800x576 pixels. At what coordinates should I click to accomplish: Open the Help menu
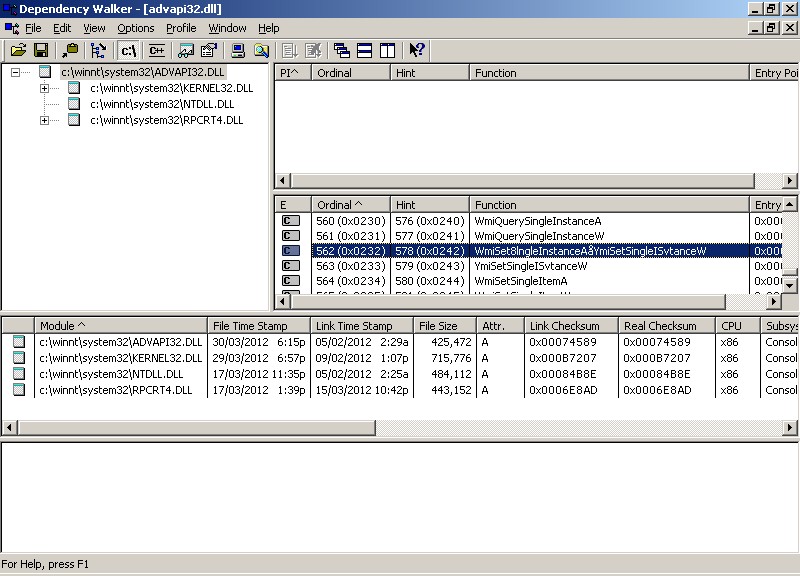point(268,28)
